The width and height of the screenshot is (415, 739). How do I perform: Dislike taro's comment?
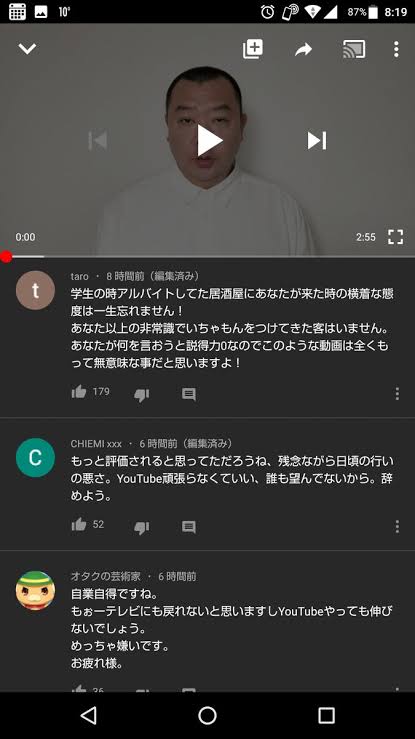click(141, 394)
